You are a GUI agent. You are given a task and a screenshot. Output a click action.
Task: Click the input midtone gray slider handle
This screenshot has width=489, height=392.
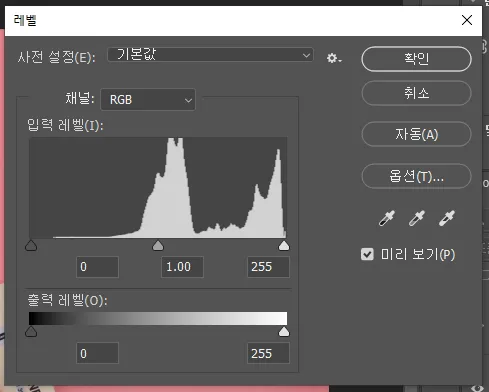tap(158, 246)
